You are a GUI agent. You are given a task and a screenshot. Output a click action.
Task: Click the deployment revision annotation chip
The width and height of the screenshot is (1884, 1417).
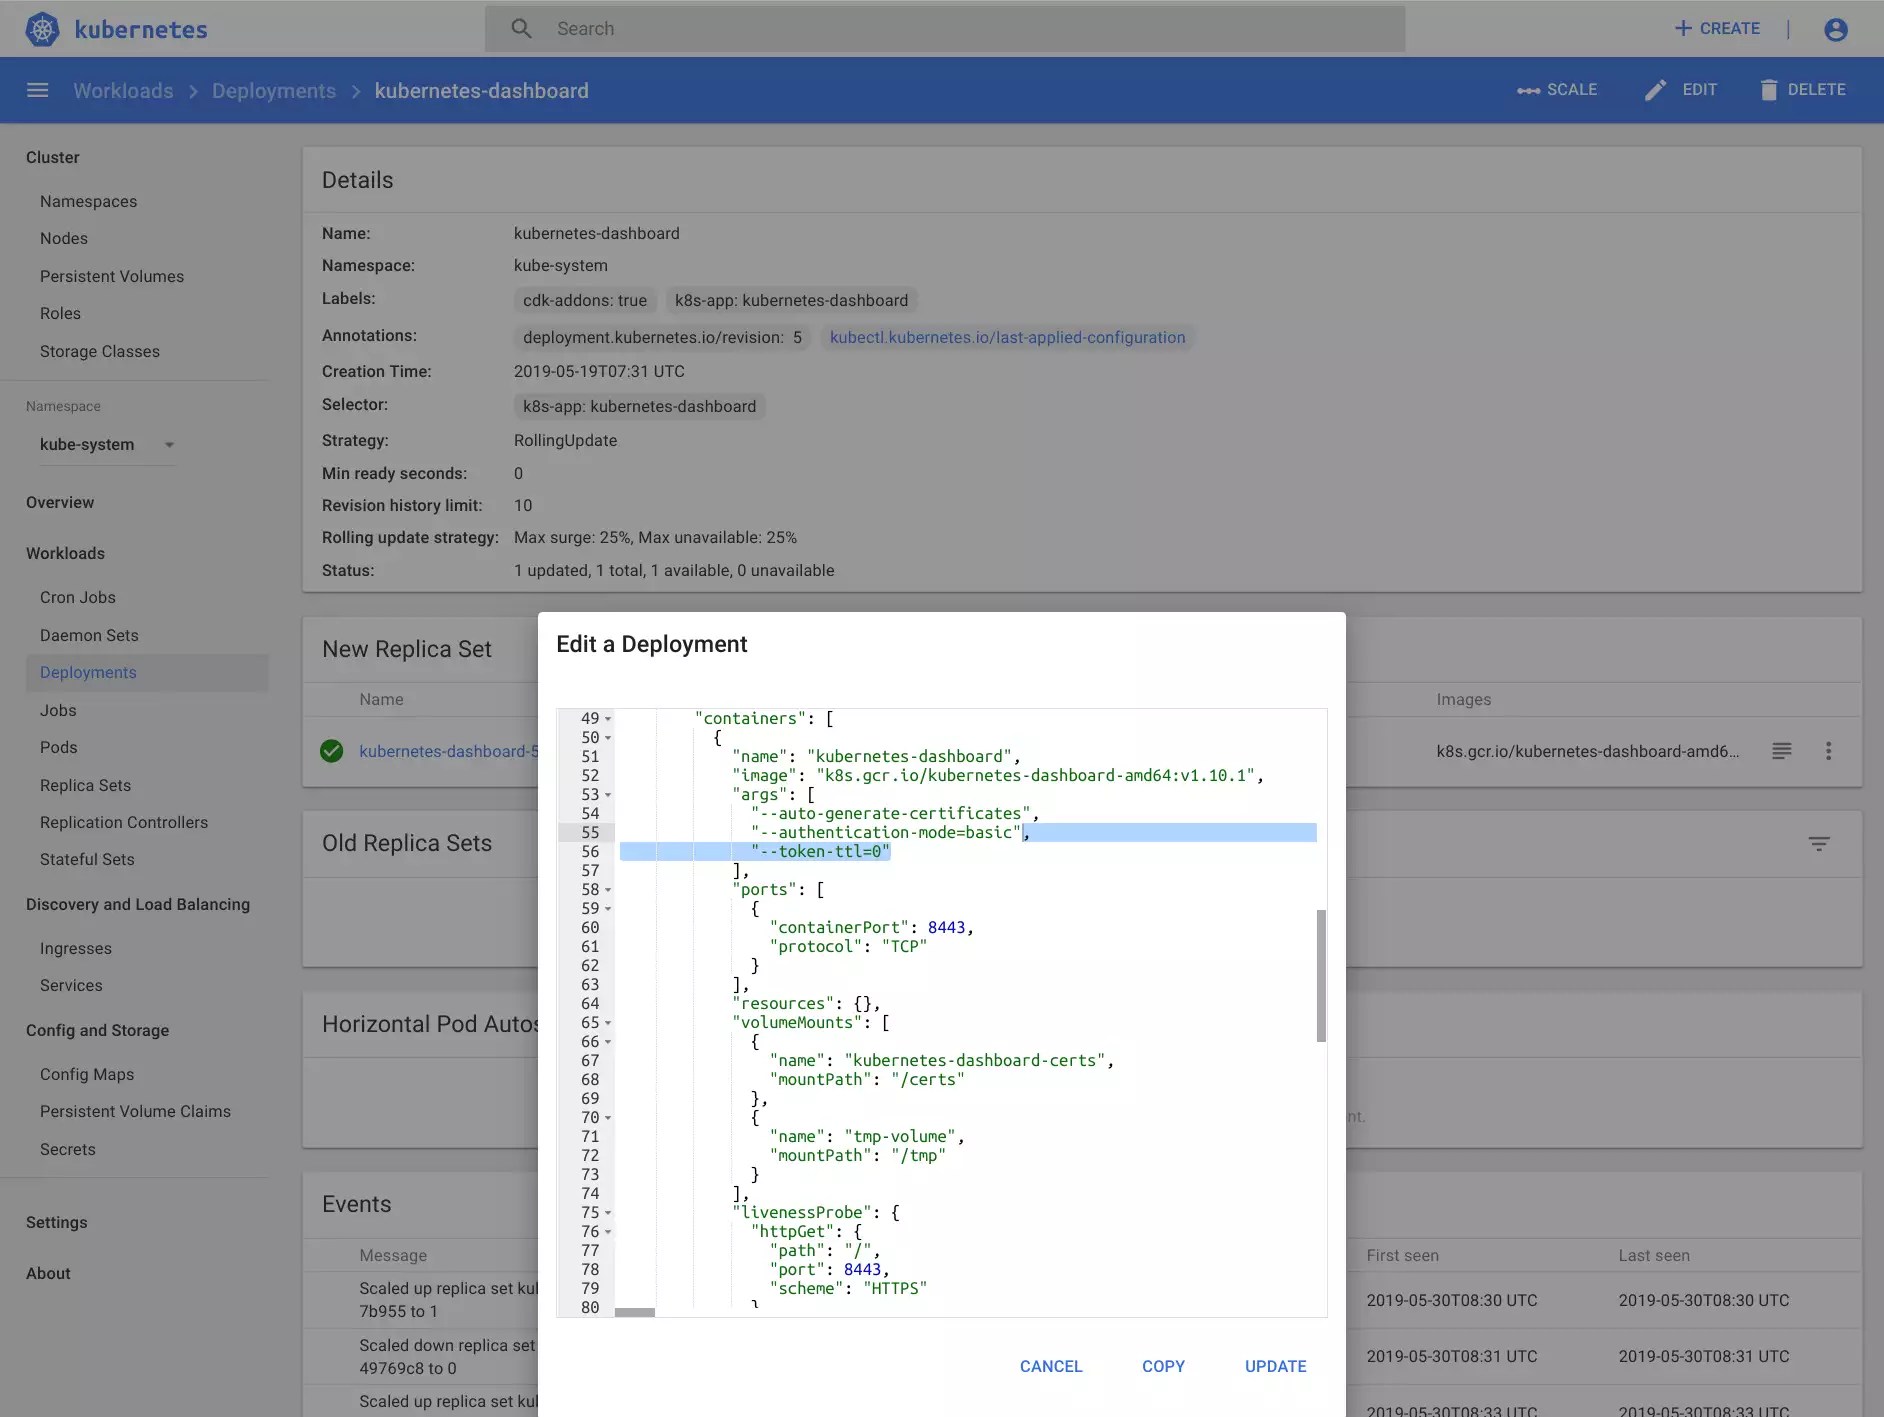(x=662, y=337)
